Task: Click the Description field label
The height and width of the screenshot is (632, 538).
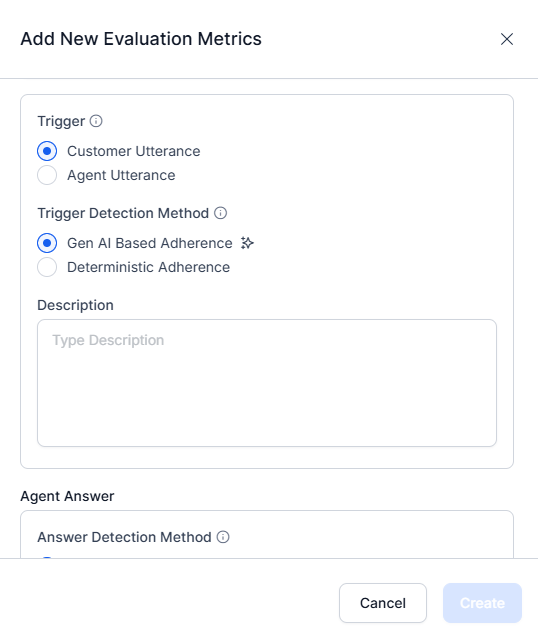Action: [75, 305]
